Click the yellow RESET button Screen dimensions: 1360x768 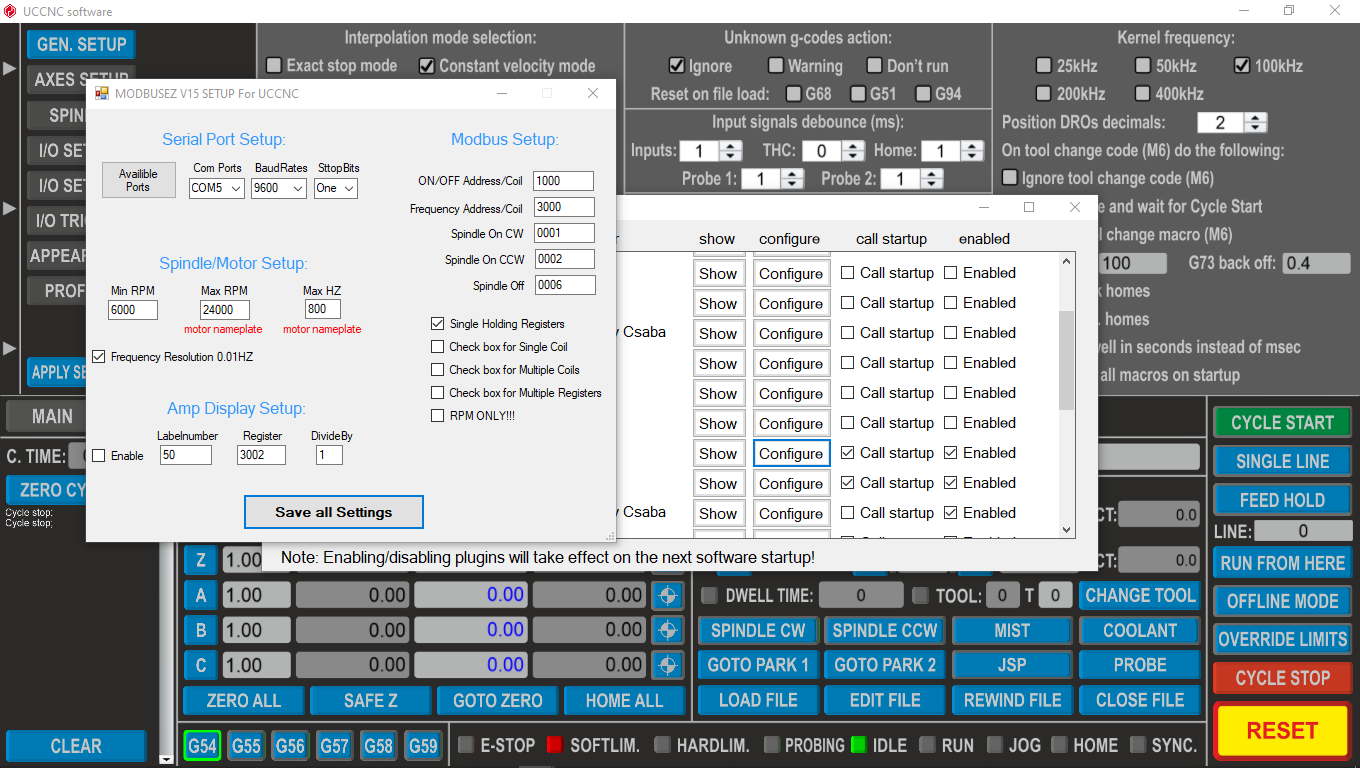tap(1282, 731)
